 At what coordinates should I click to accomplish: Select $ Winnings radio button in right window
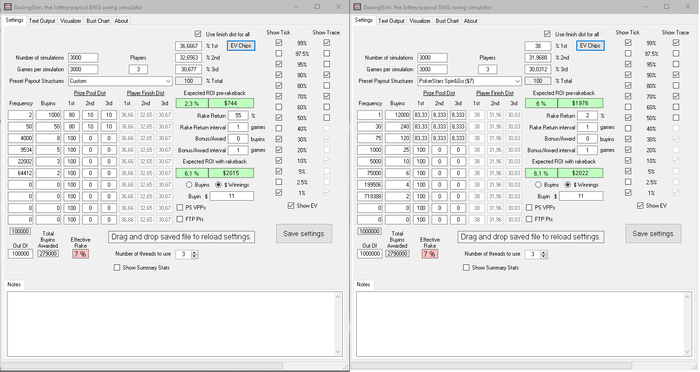tap(567, 185)
